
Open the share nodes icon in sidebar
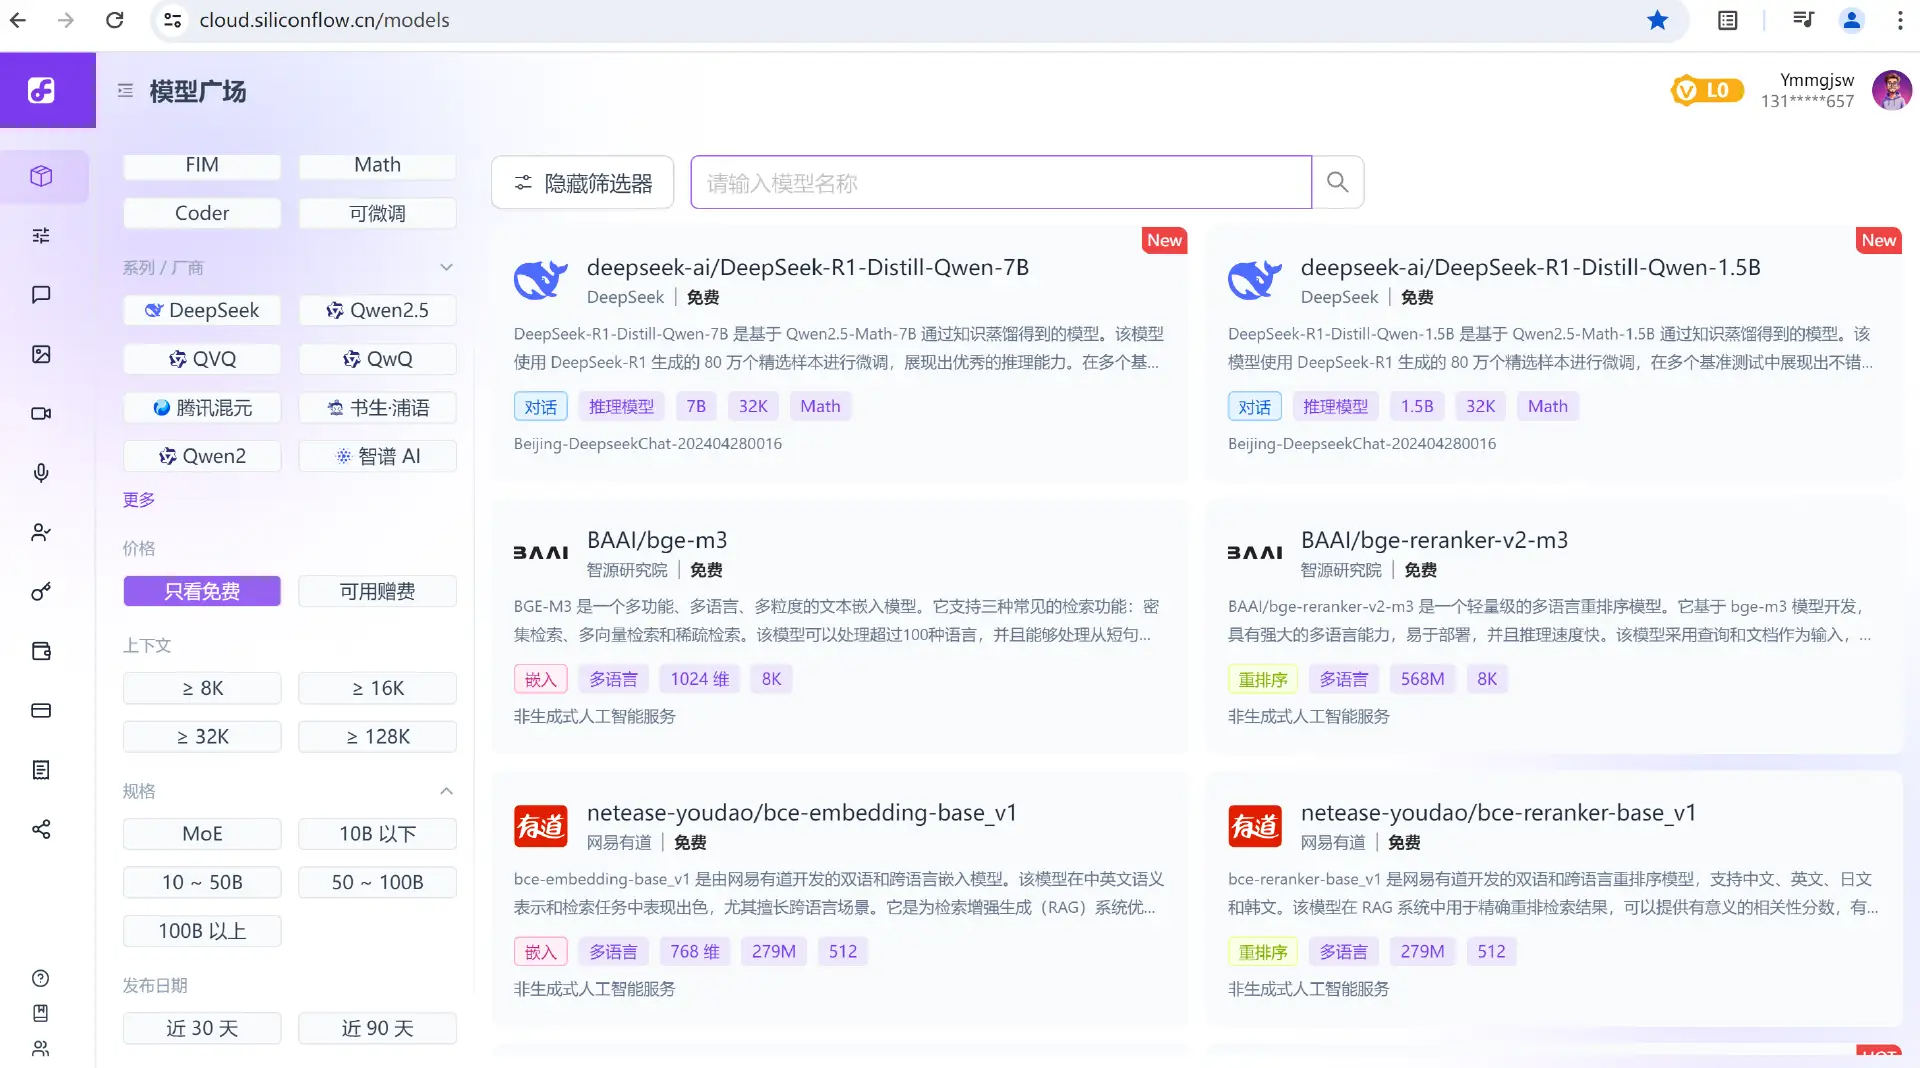pyautogui.click(x=41, y=829)
